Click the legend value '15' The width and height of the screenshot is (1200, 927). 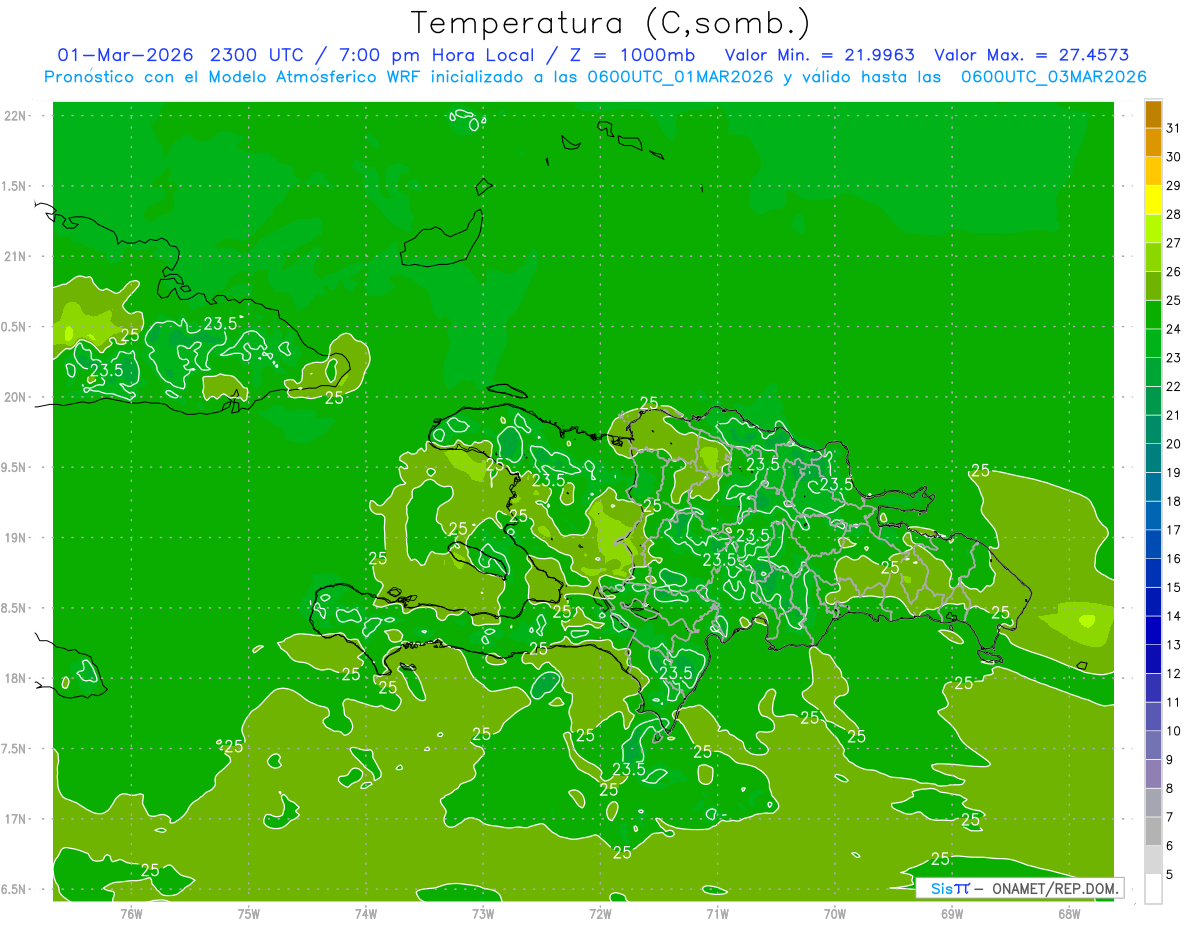(x=1174, y=587)
